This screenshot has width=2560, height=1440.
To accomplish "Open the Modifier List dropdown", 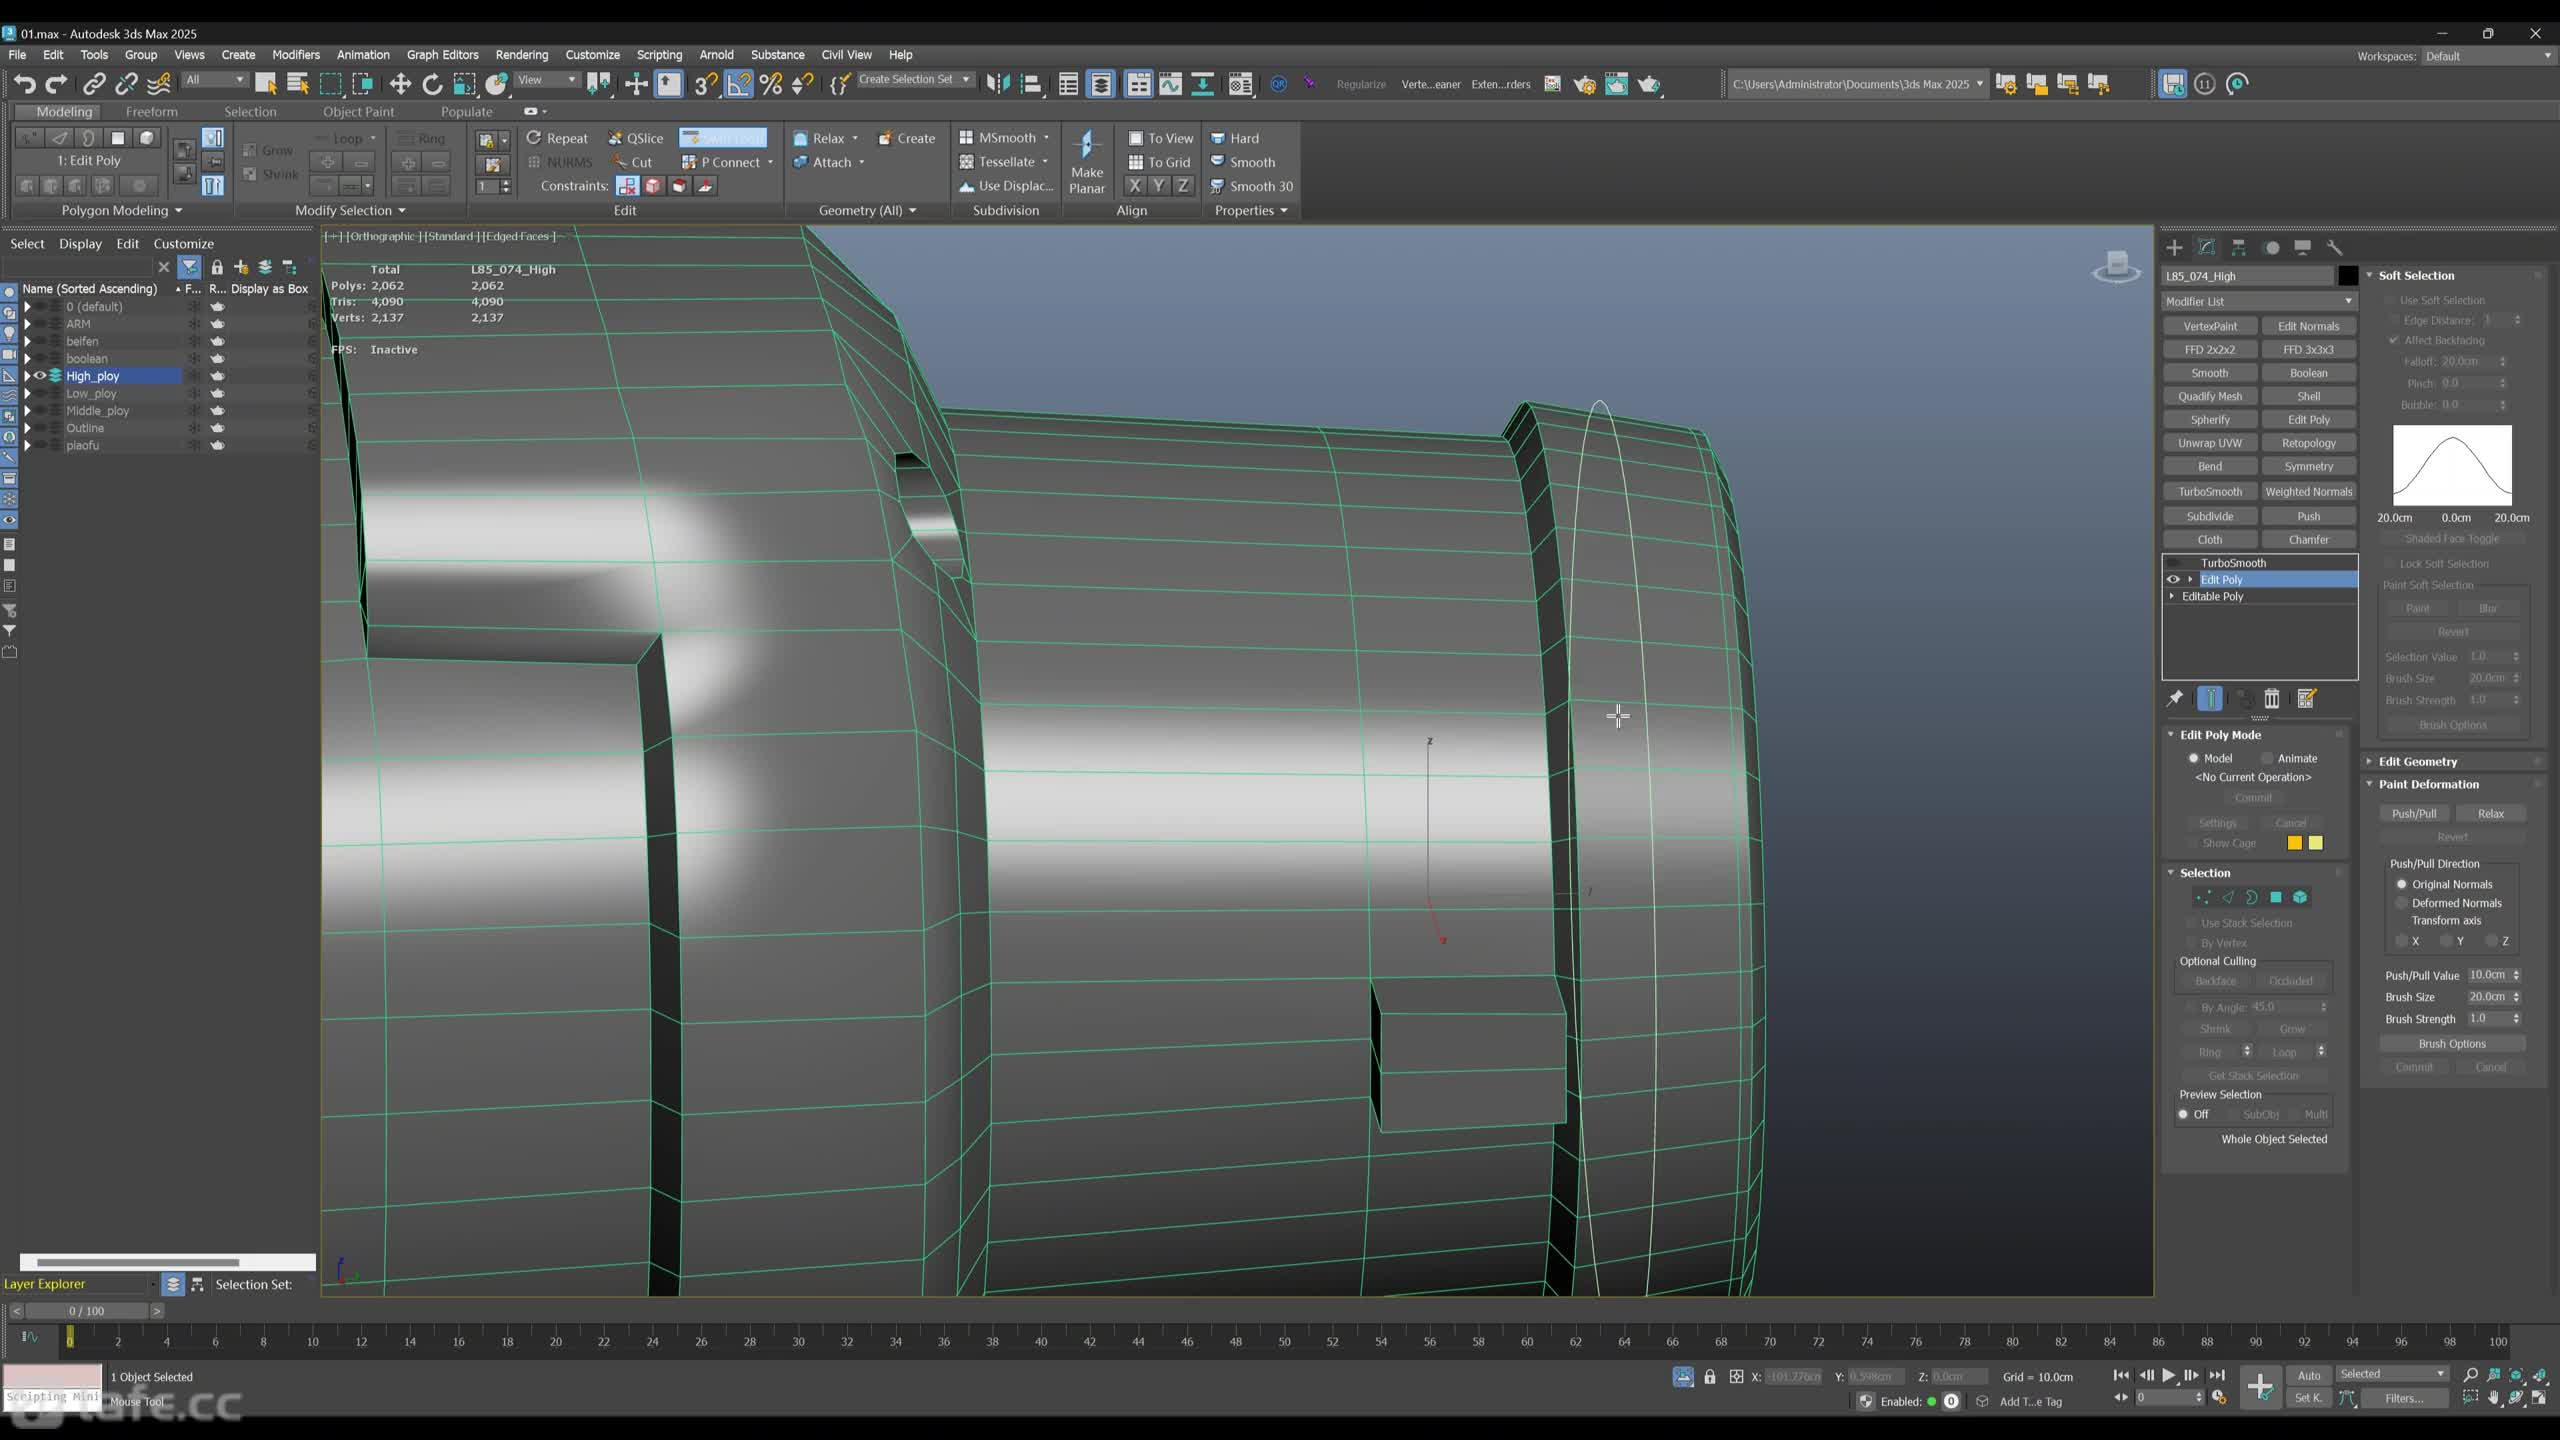I will tap(2259, 301).
